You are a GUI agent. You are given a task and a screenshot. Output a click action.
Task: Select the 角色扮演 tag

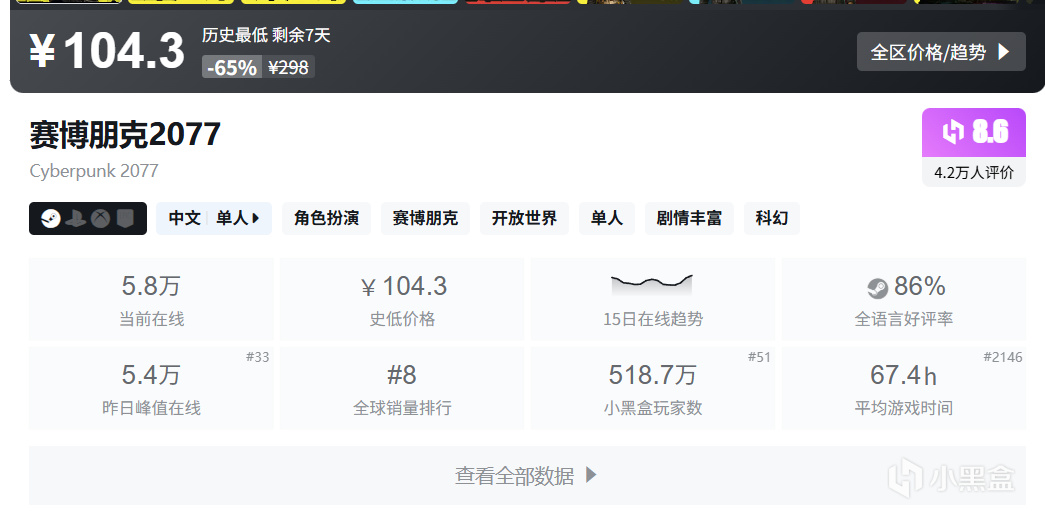[327, 218]
